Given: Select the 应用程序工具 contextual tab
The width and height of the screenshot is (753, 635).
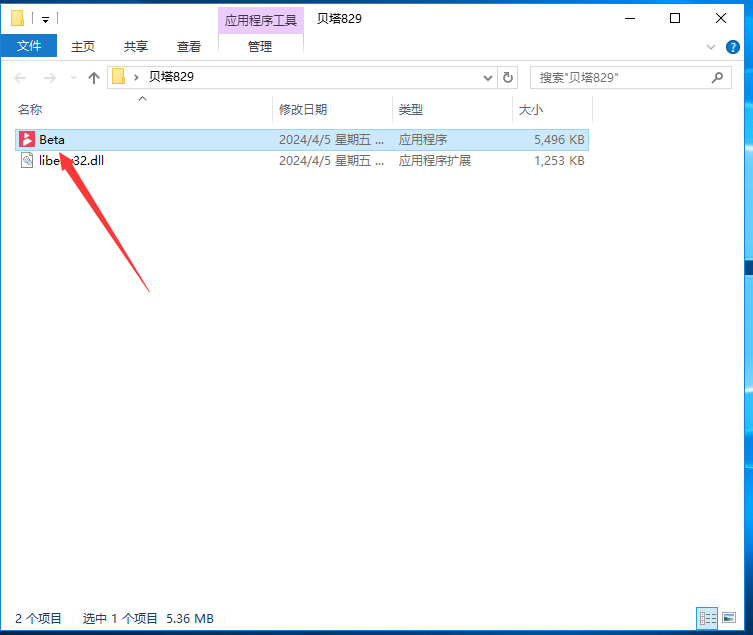Looking at the screenshot, I should [x=261, y=20].
